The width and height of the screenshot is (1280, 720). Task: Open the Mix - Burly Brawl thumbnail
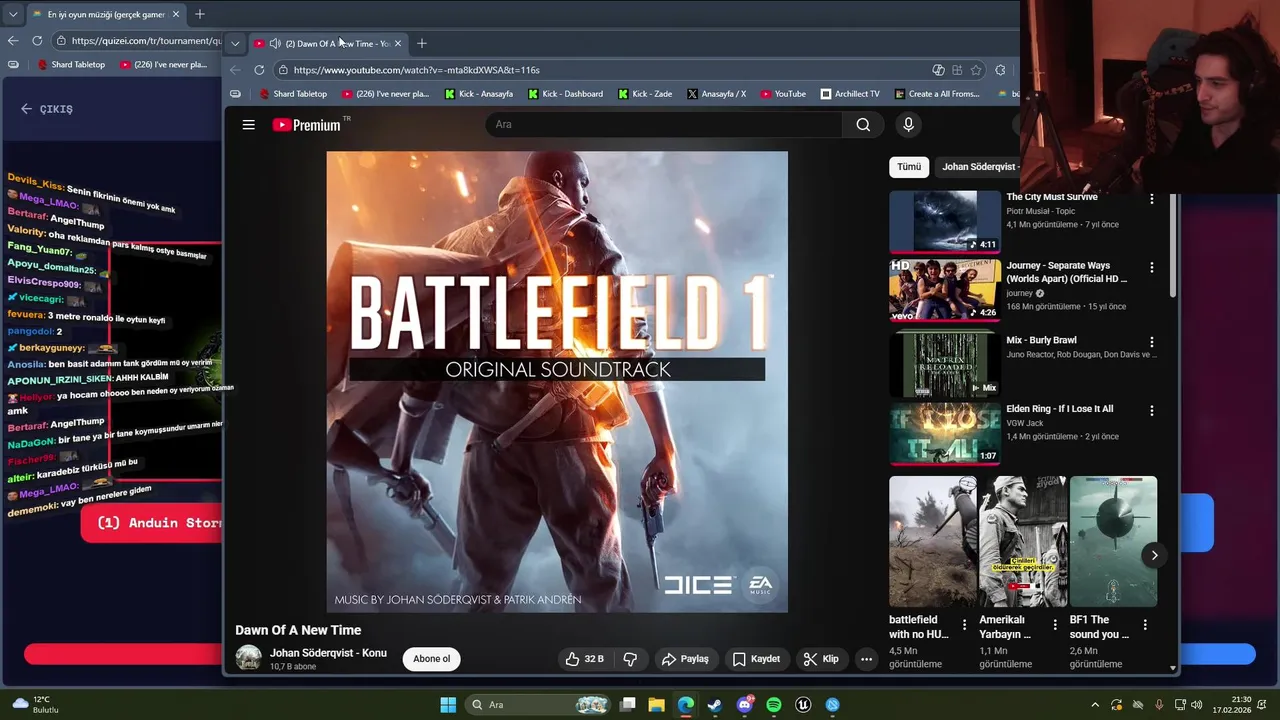click(945, 365)
